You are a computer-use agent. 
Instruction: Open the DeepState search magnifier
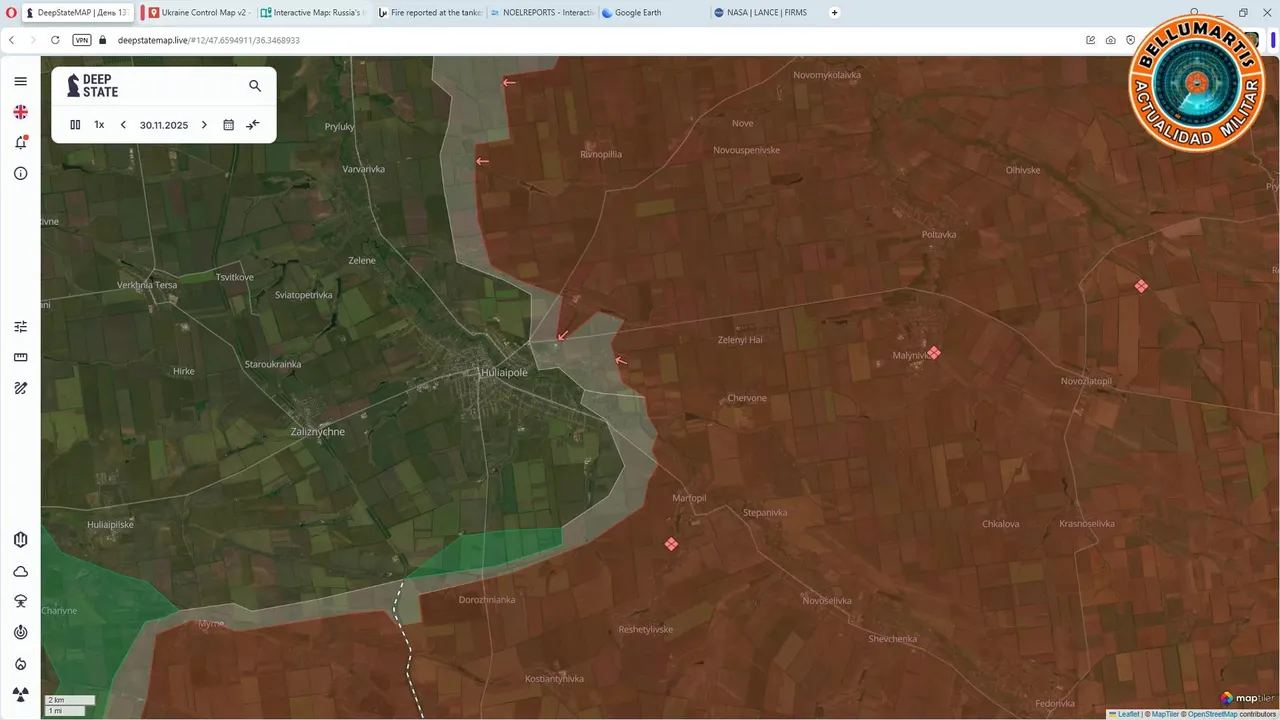[255, 86]
